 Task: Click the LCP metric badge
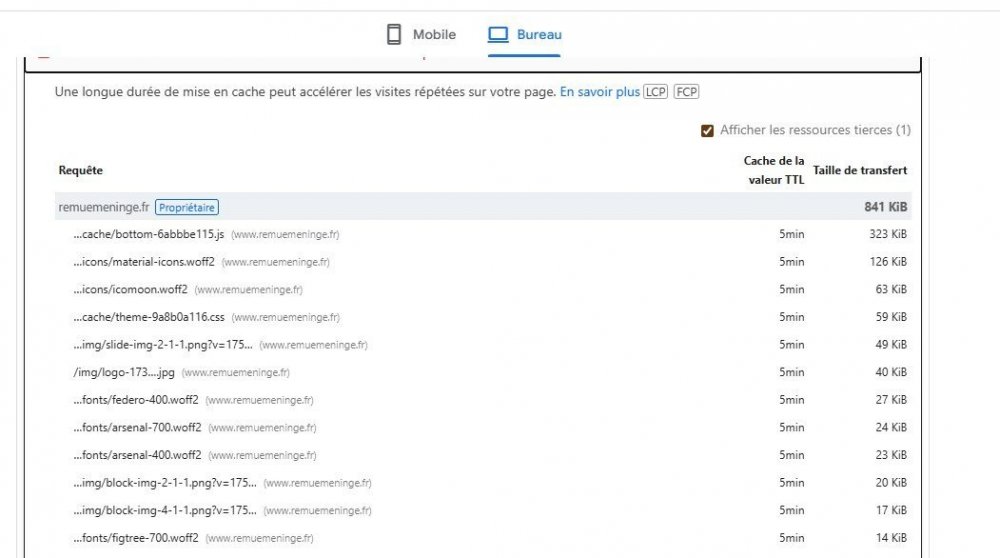tap(656, 92)
